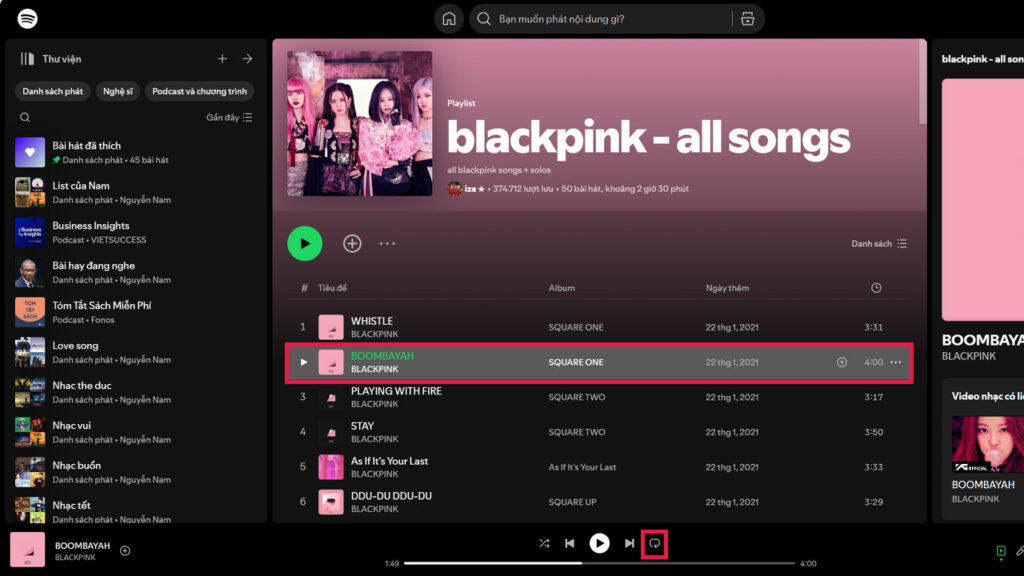This screenshot has width=1024, height=576.
Task: Save playlist to library with plus circle
Action: point(352,244)
